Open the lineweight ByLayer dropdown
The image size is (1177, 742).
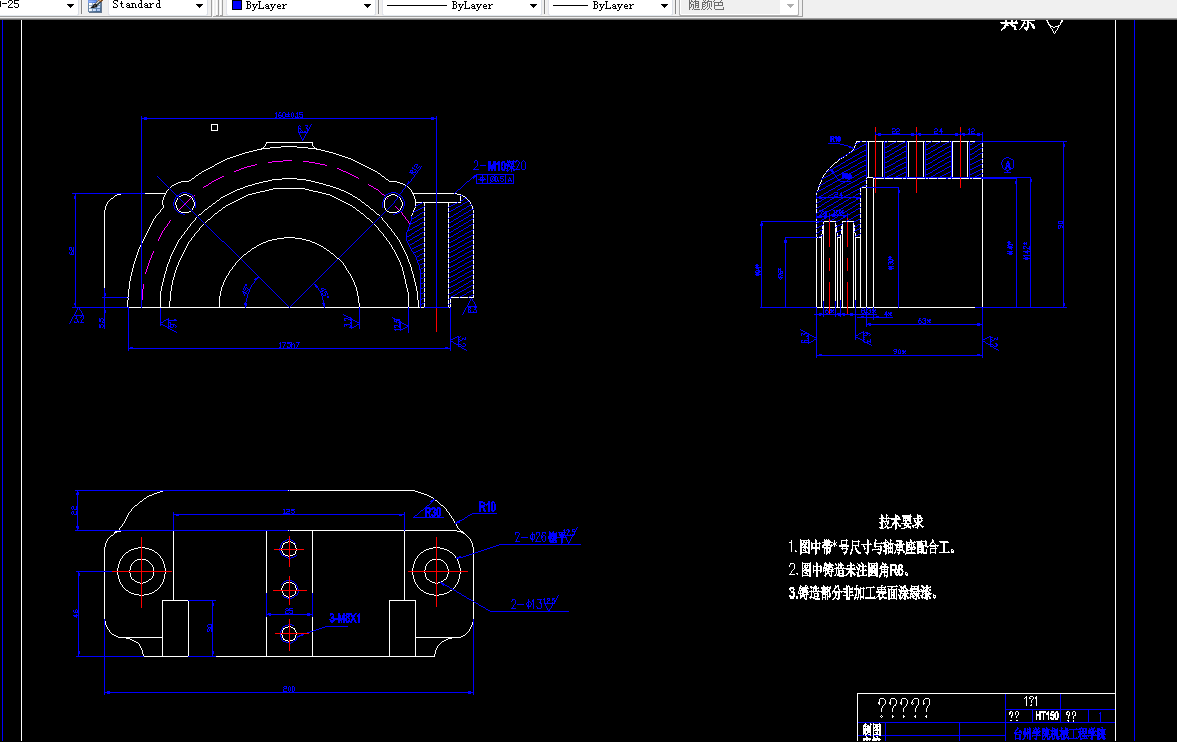(665, 7)
